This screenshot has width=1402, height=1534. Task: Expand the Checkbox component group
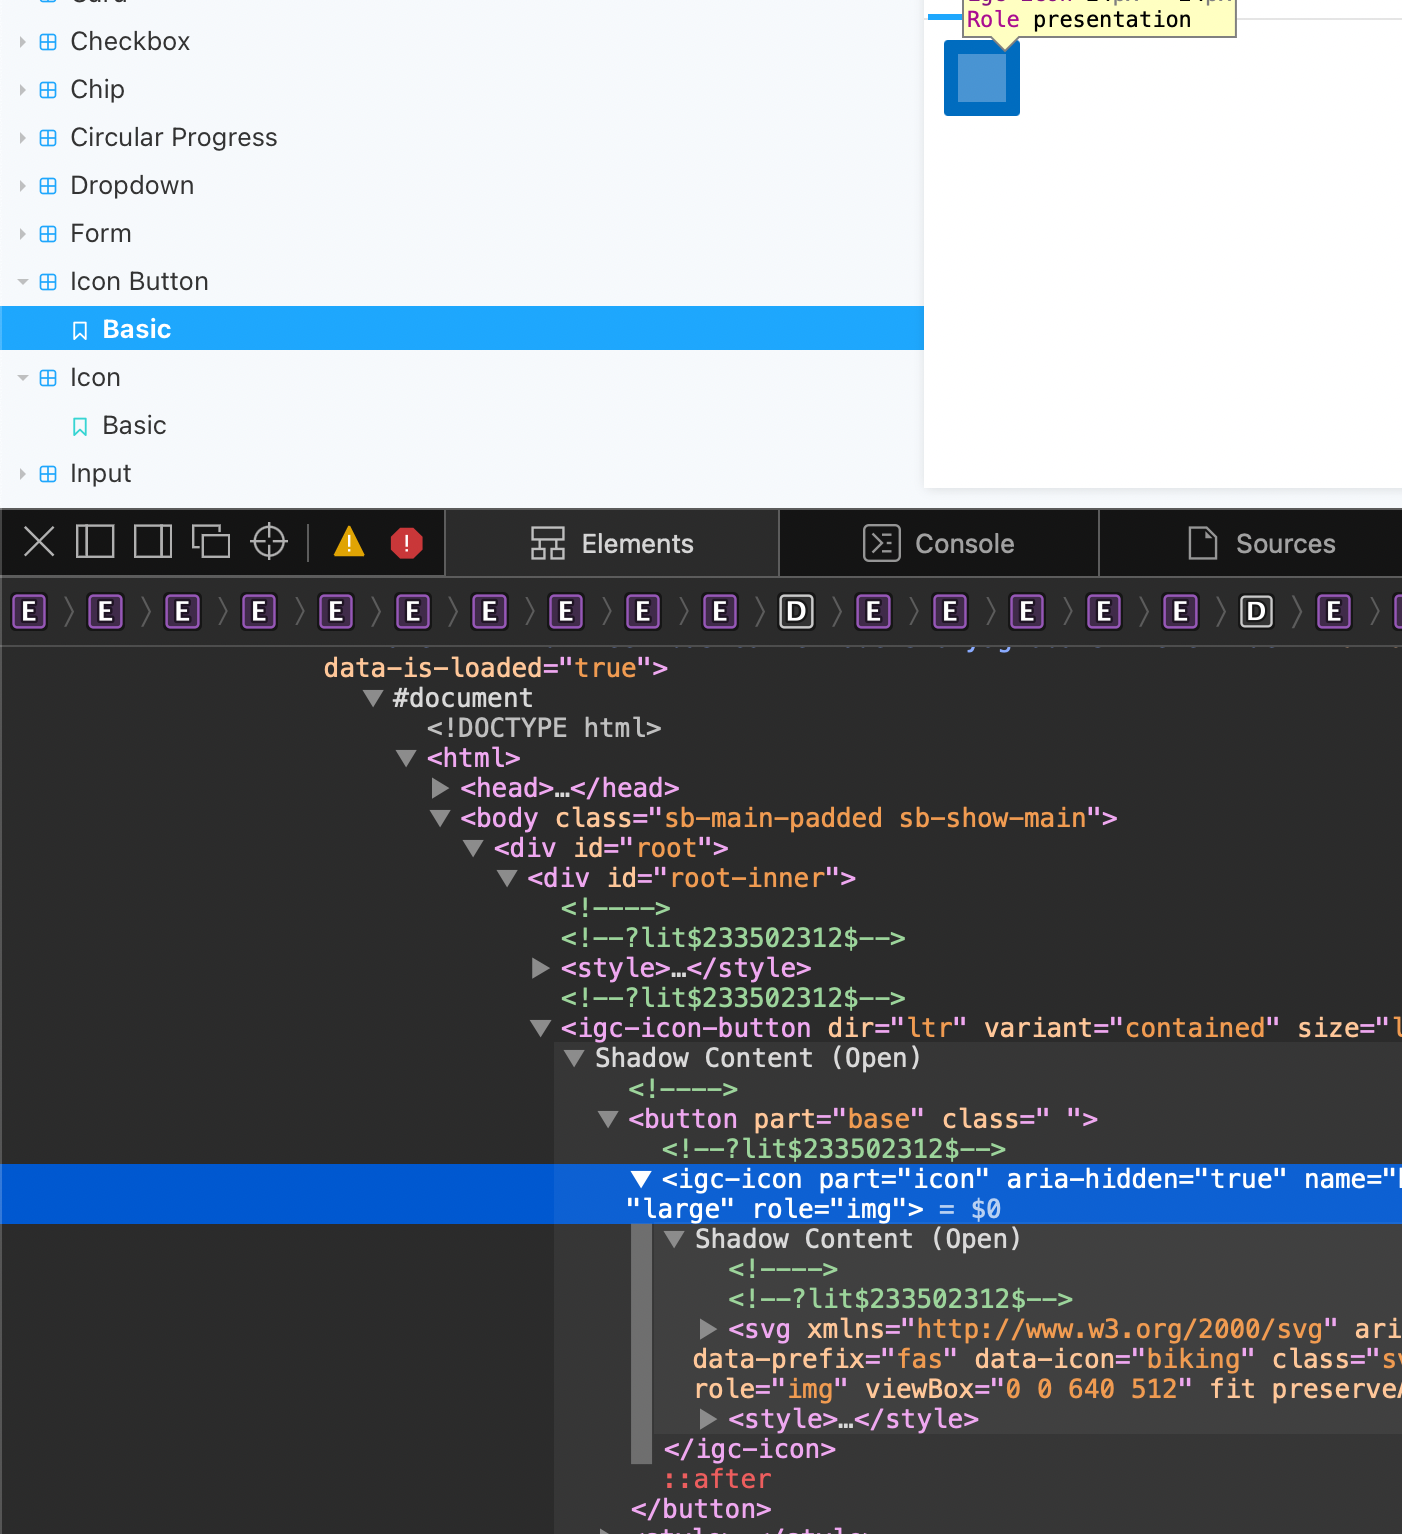(22, 41)
